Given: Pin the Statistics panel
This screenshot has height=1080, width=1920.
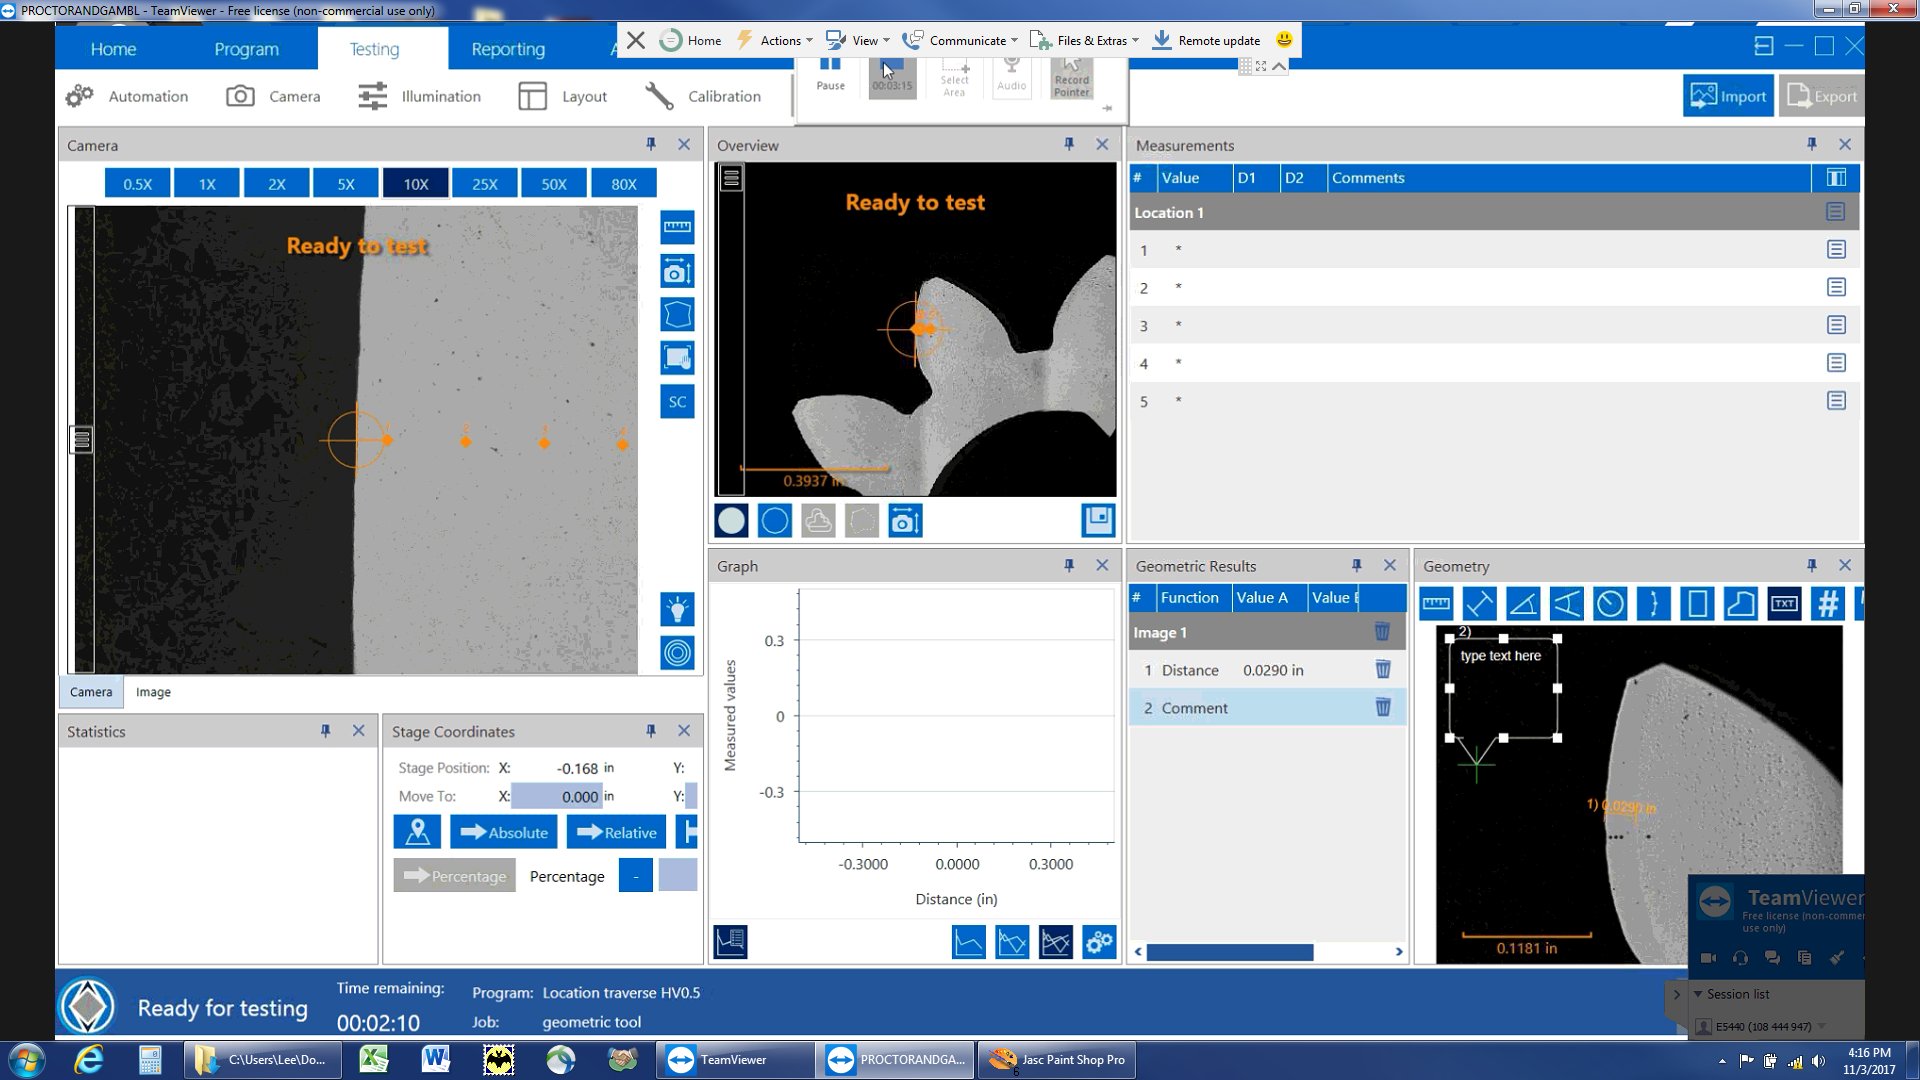Looking at the screenshot, I should click(325, 731).
